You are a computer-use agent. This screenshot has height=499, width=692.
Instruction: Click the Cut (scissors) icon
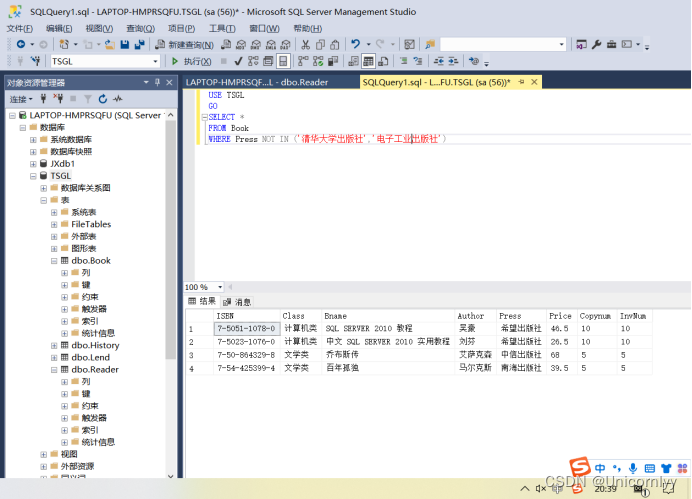[x=305, y=44]
